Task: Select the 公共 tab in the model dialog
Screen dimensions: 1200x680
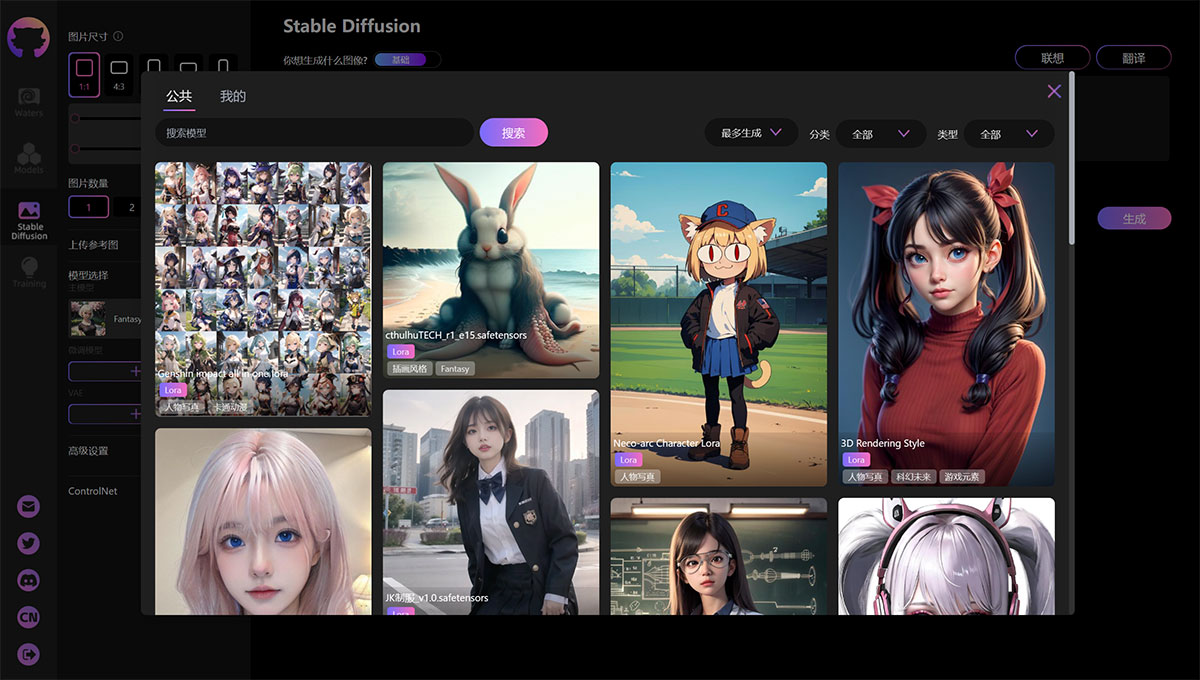Action: (x=179, y=96)
